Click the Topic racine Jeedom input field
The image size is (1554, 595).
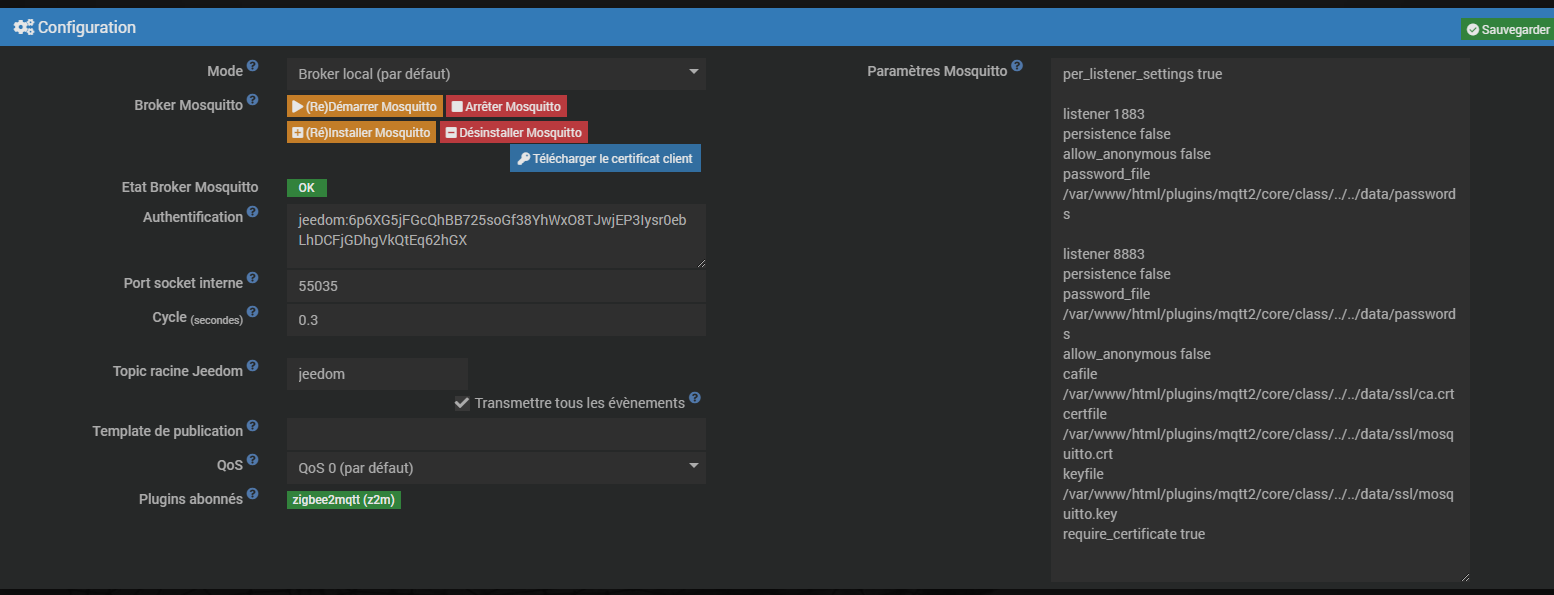(x=377, y=374)
